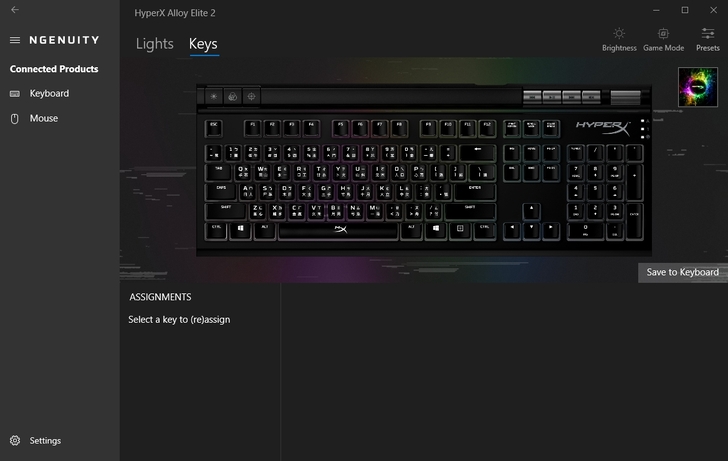Toggle Game Mode in top toolbar
The image size is (728, 461).
point(663,39)
